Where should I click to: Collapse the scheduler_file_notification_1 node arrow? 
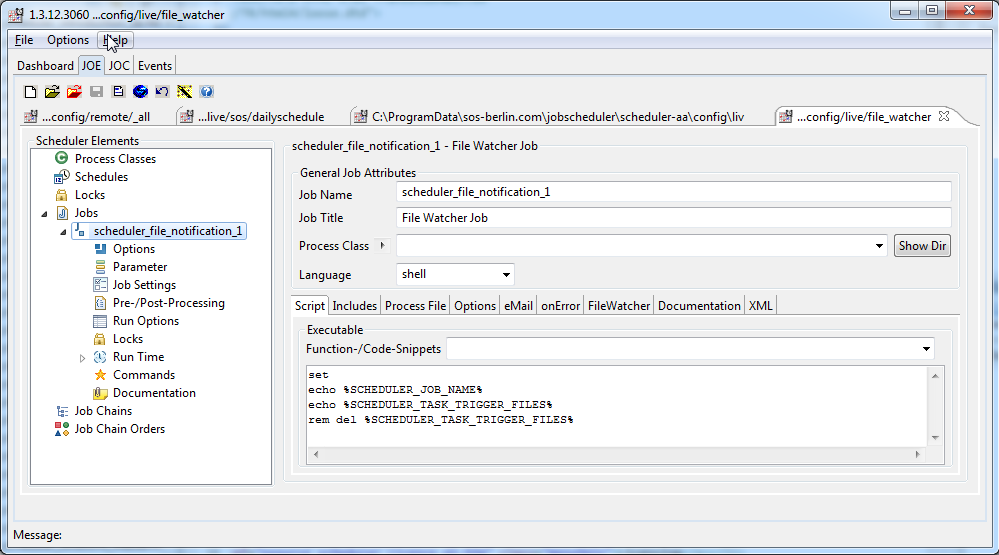click(x=63, y=232)
